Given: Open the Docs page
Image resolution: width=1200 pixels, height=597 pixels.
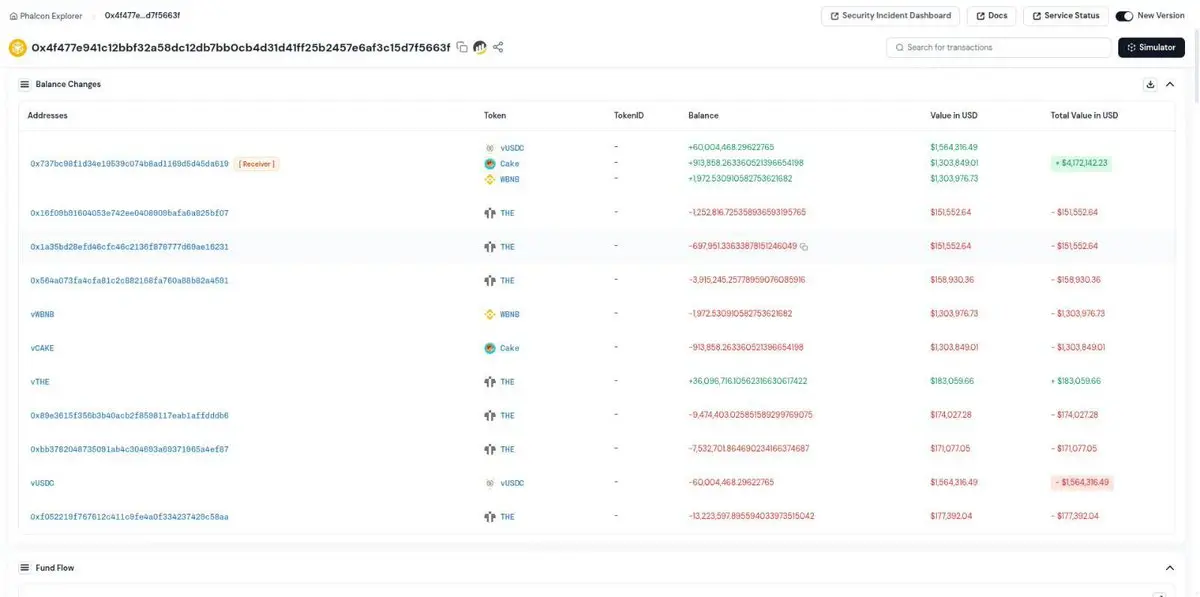Looking at the screenshot, I should [991, 16].
